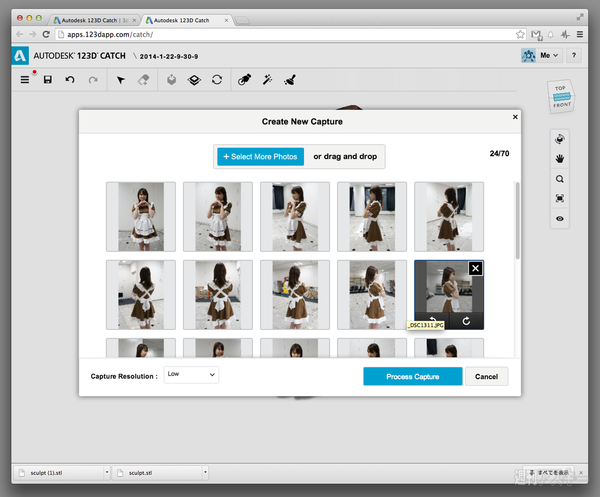Click the fit-to-view icon
The height and width of the screenshot is (497, 600).
point(559,198)
